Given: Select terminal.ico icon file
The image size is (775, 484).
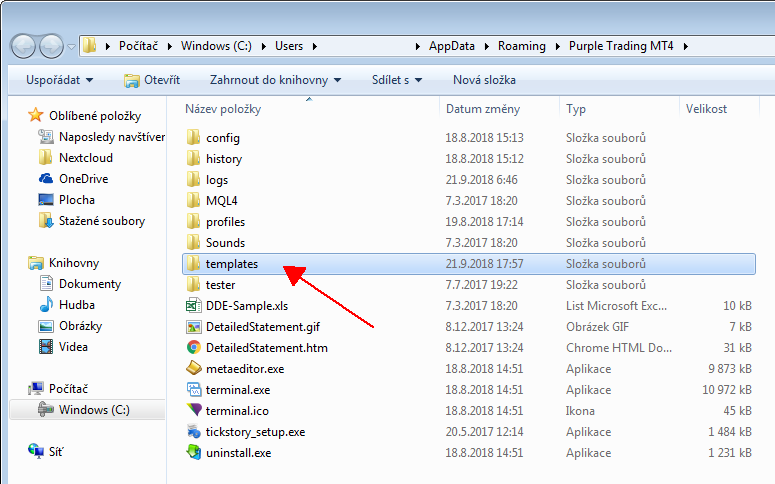Looking at the screenshot, I should [193, 410].
